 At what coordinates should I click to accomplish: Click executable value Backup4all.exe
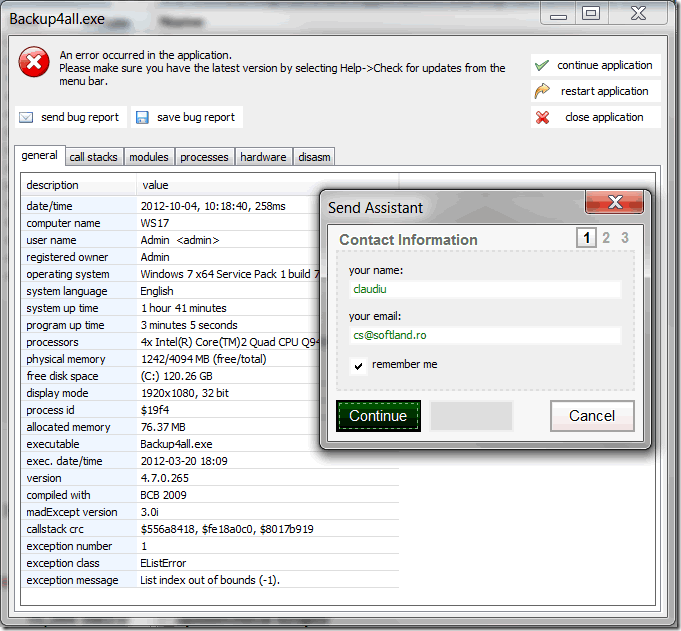(x=176, y=444)
